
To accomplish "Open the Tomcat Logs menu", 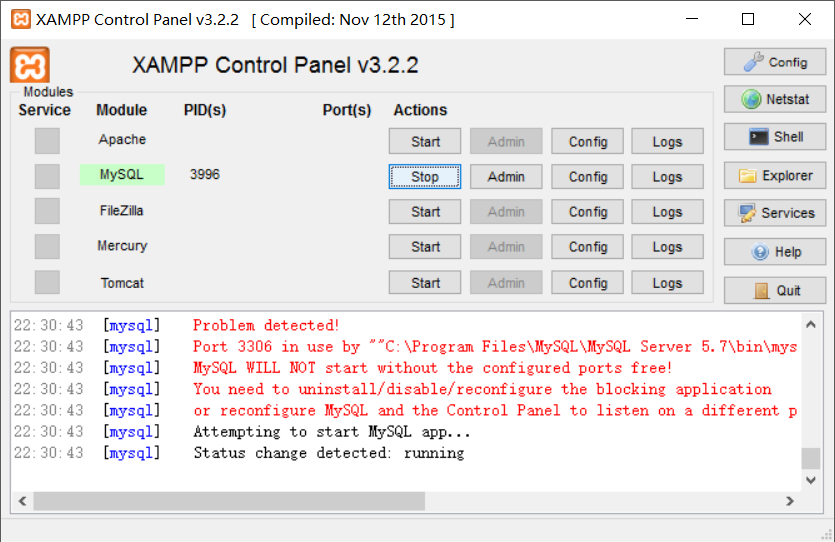I will pyautogui.click(x=667, y=283).
